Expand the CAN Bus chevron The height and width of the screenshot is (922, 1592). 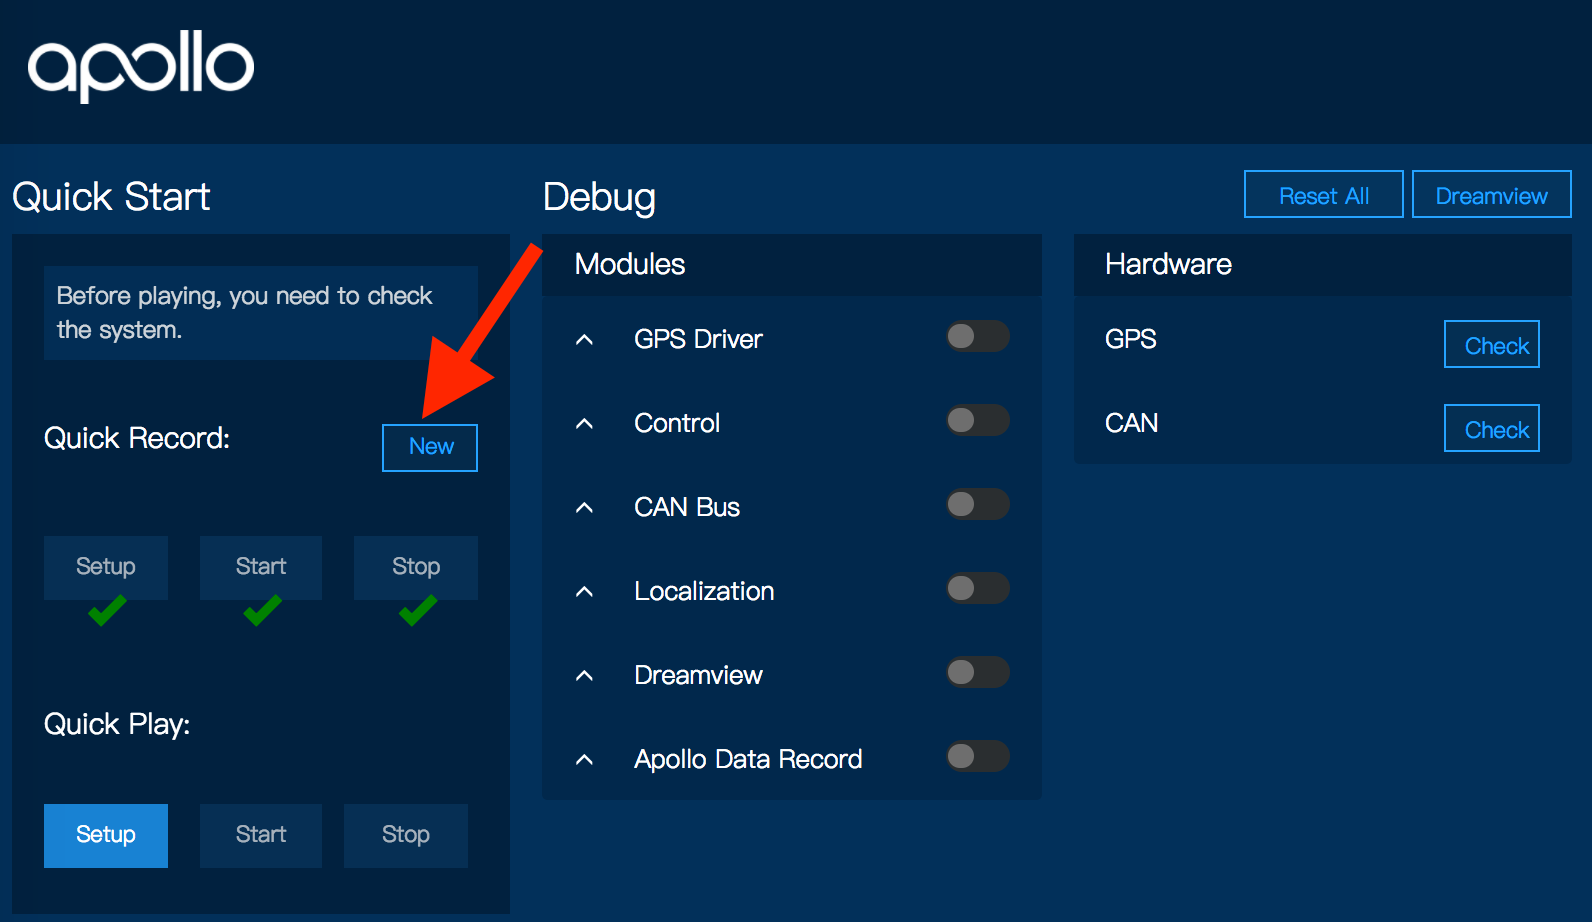(x=585, y=508)
